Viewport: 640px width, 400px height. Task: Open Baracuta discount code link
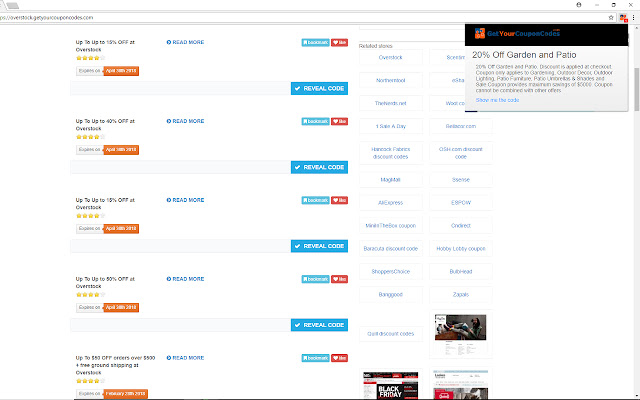(391, 248)
